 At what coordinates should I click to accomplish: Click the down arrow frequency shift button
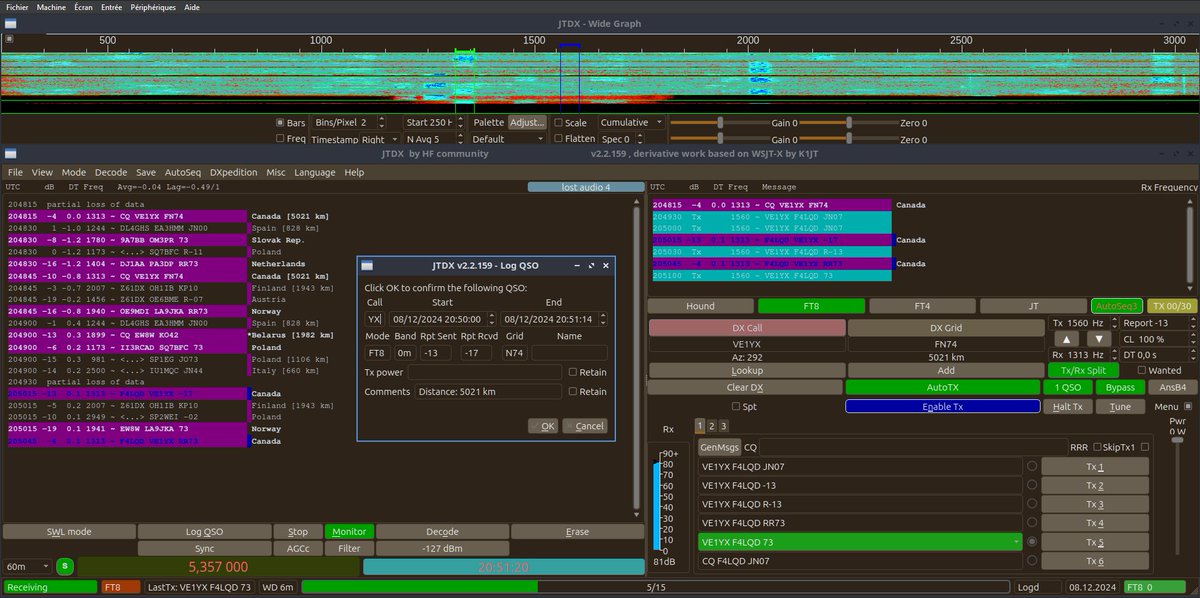(x=1098, y=339)
